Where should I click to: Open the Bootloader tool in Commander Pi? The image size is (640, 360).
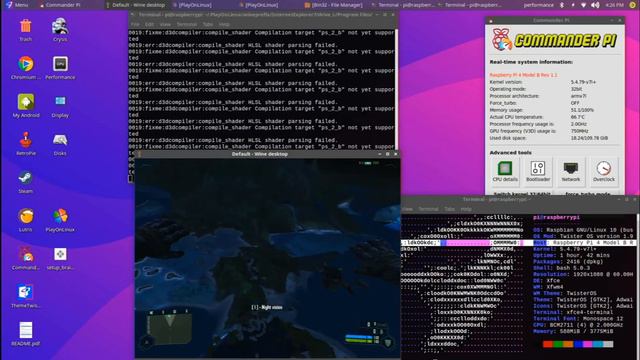tap(538, 171)
